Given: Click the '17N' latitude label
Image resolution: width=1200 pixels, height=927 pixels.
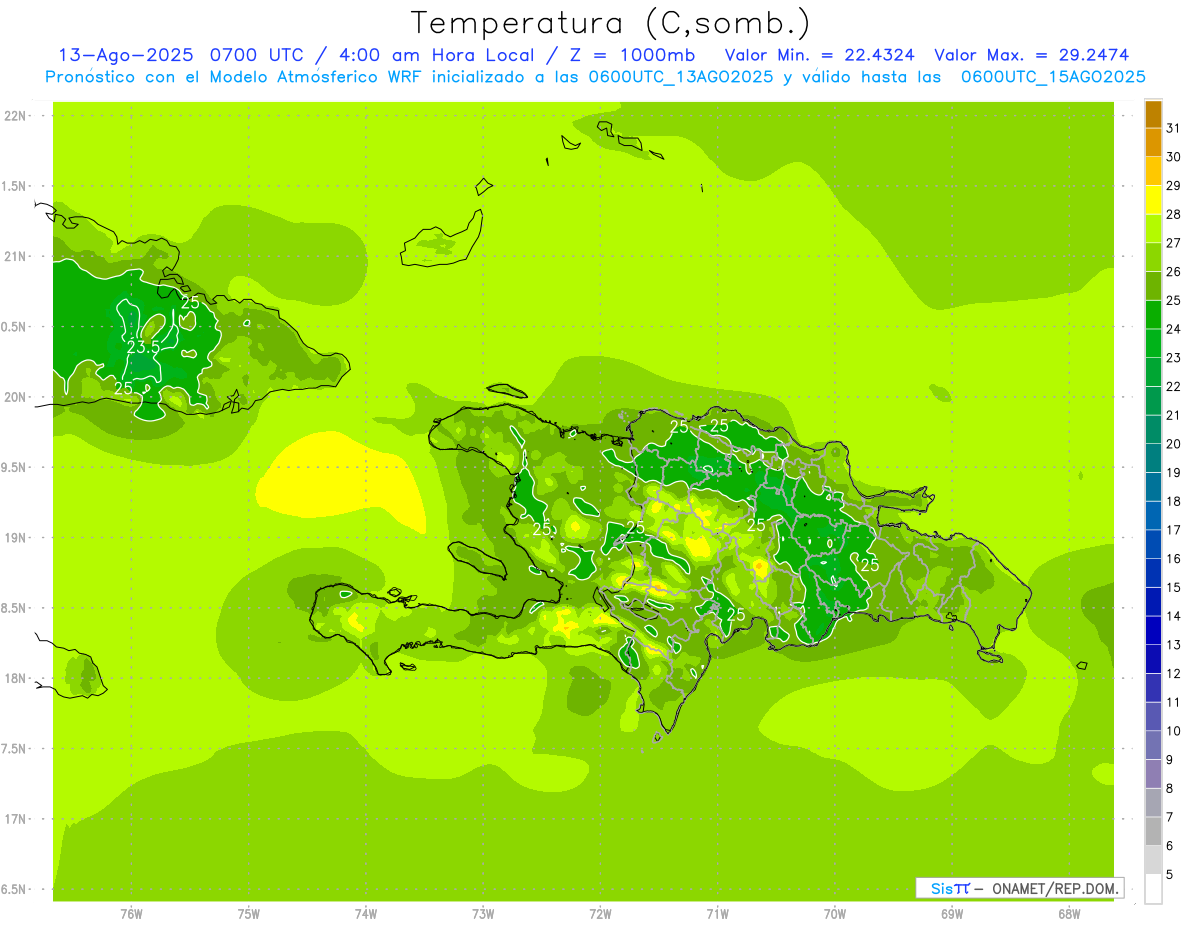Looking at the screenshot, I should pos(16,819).
